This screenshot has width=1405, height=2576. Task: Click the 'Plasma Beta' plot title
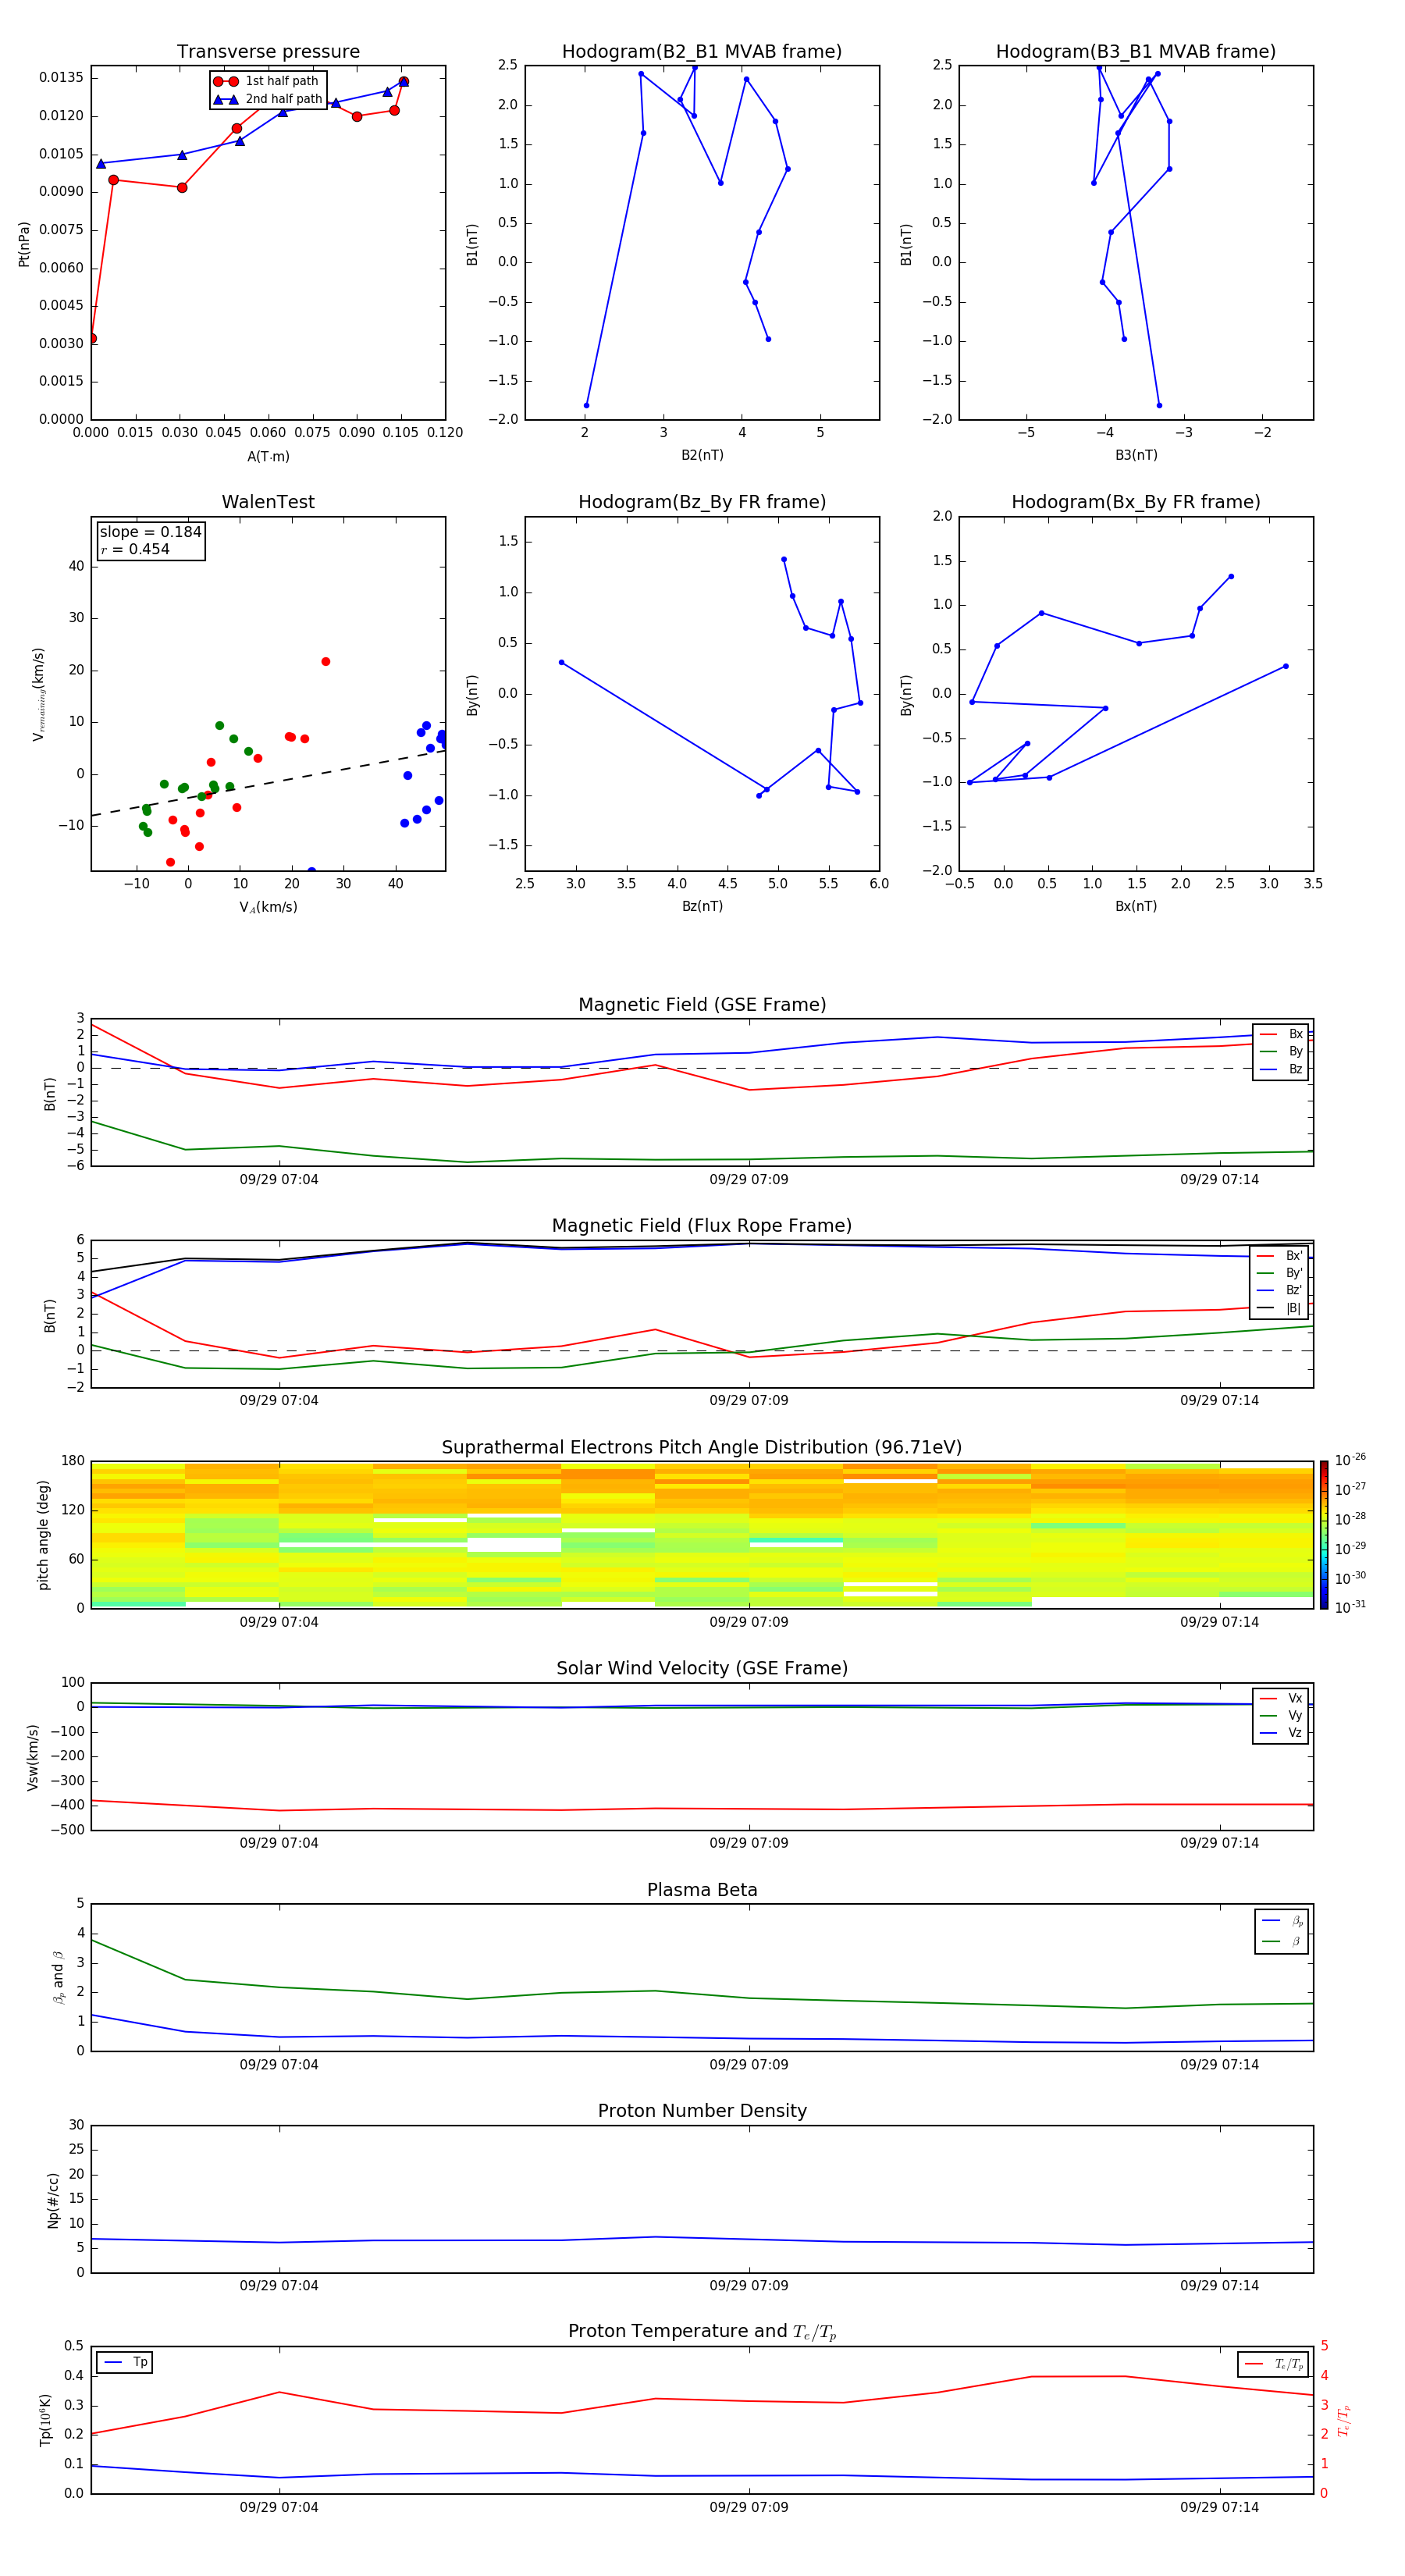pos(702,1891)
